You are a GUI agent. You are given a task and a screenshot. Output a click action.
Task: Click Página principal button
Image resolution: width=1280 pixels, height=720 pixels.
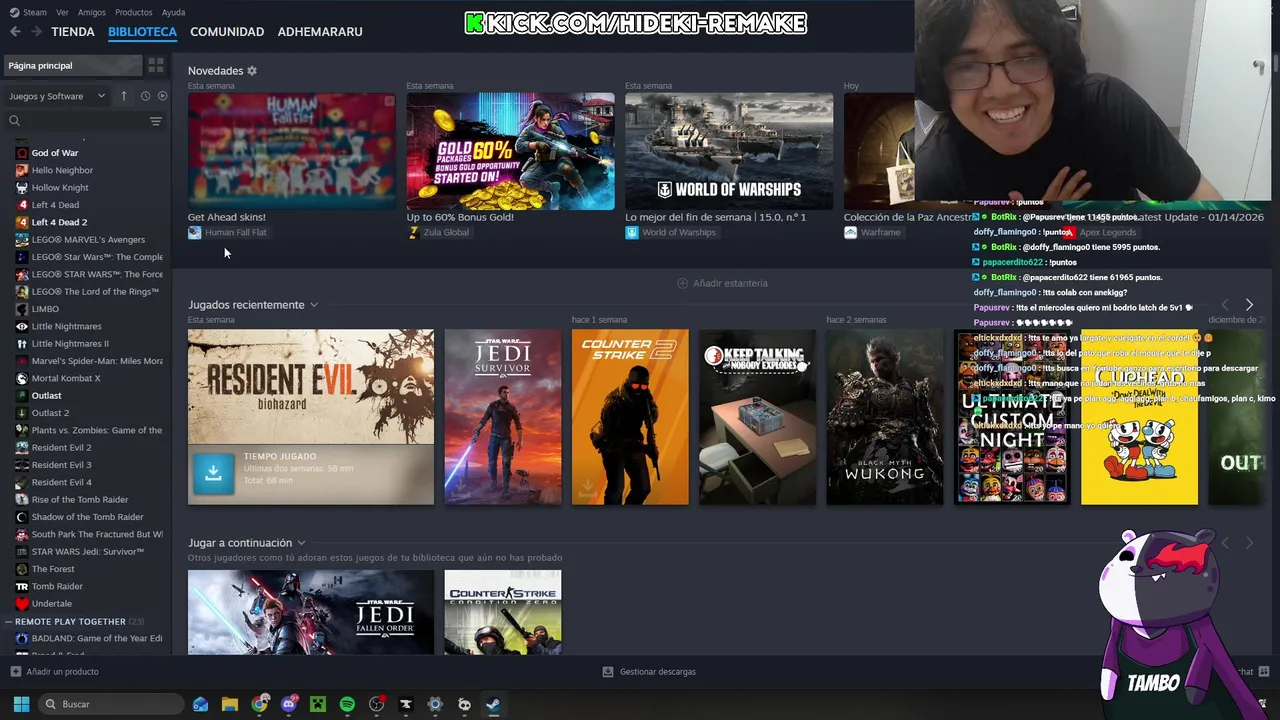[x=73, y=65]
